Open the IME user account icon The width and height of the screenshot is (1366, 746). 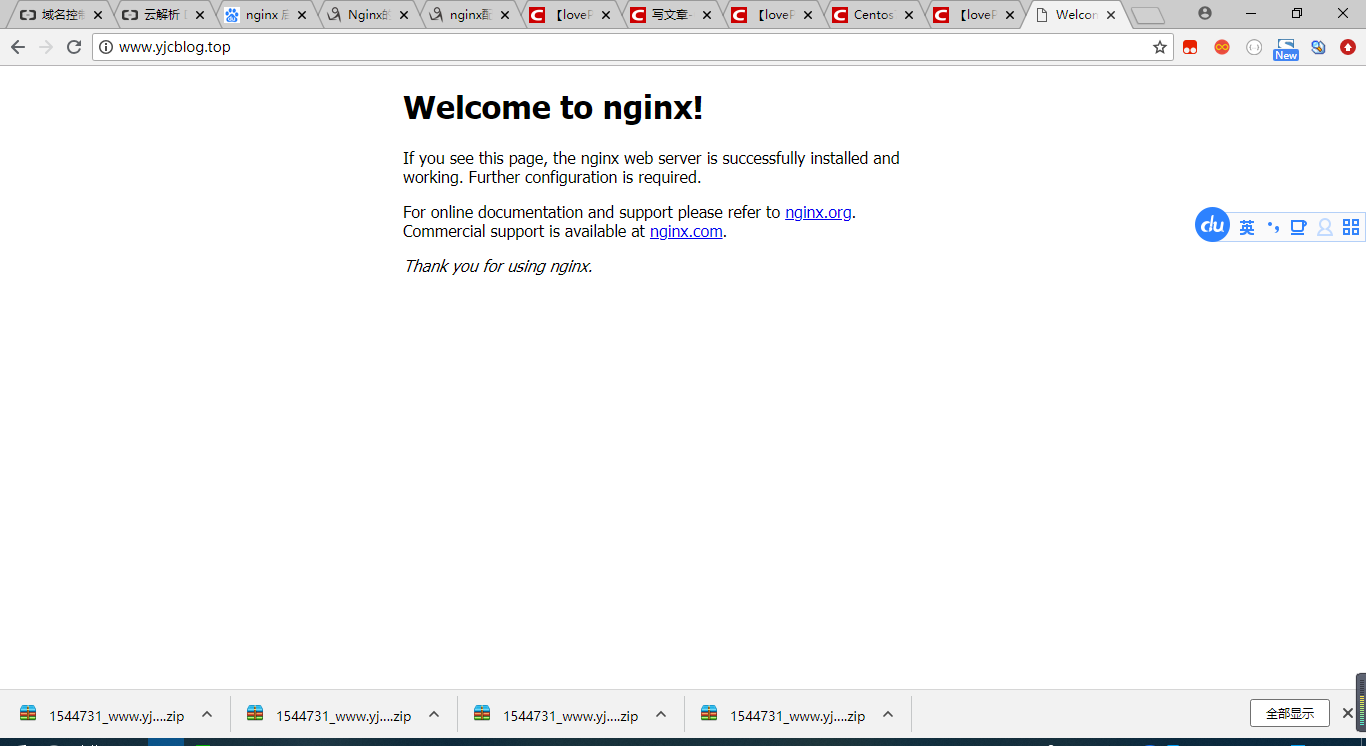(x=1325, y=227)
